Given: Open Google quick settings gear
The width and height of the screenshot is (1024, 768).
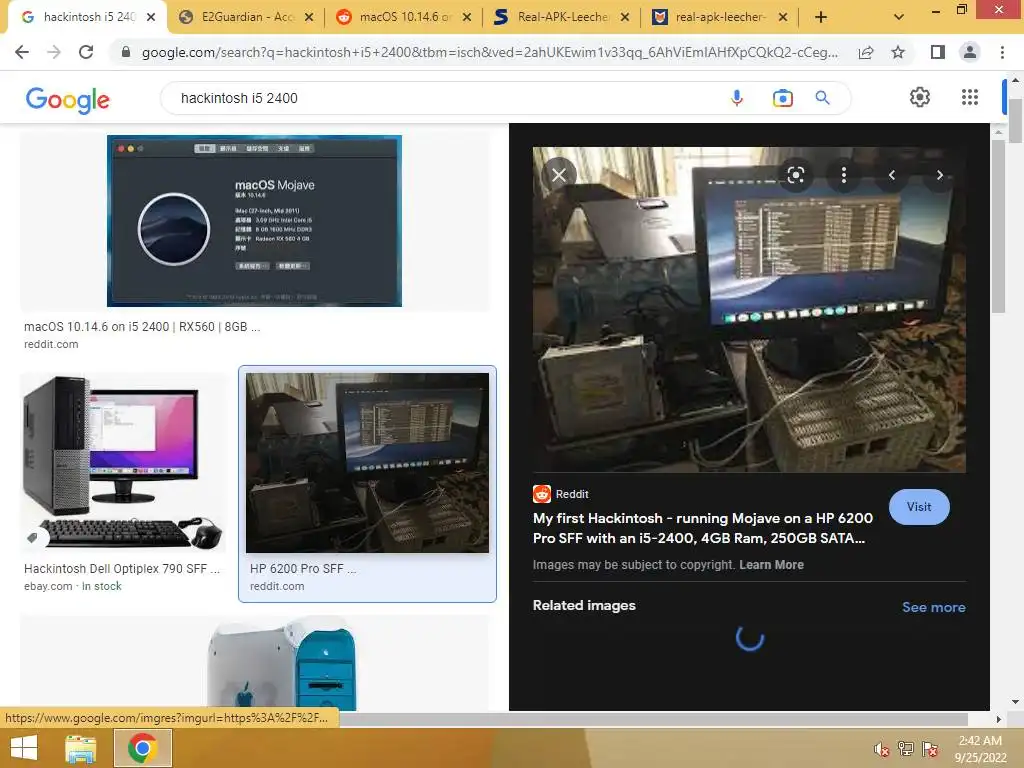Looking at the screenshot, I should (920, 97).
